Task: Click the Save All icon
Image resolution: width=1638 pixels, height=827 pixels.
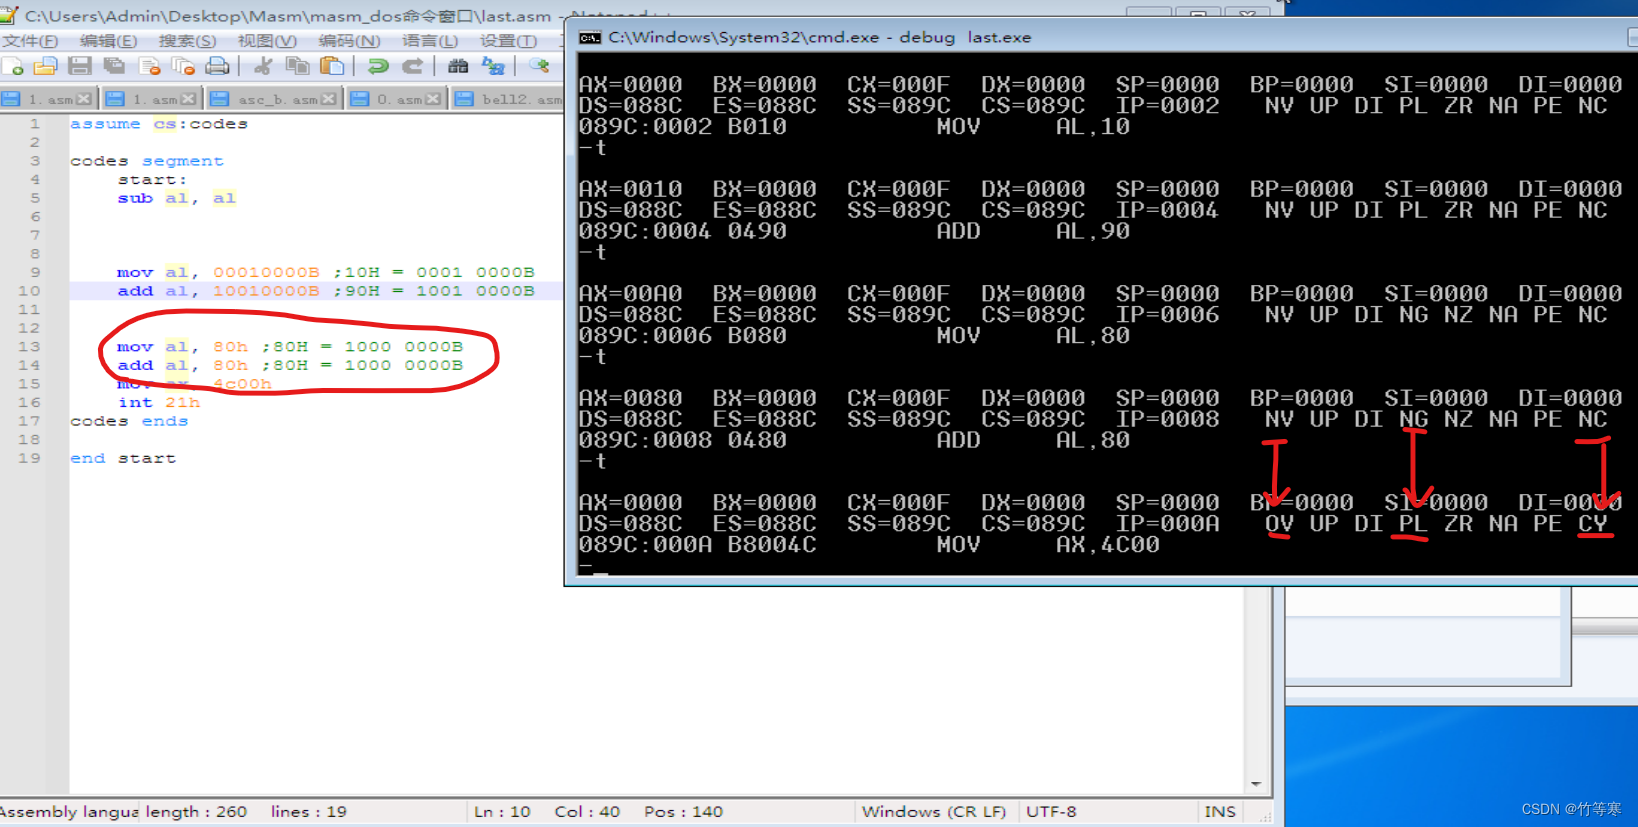Action: (115, 67)
